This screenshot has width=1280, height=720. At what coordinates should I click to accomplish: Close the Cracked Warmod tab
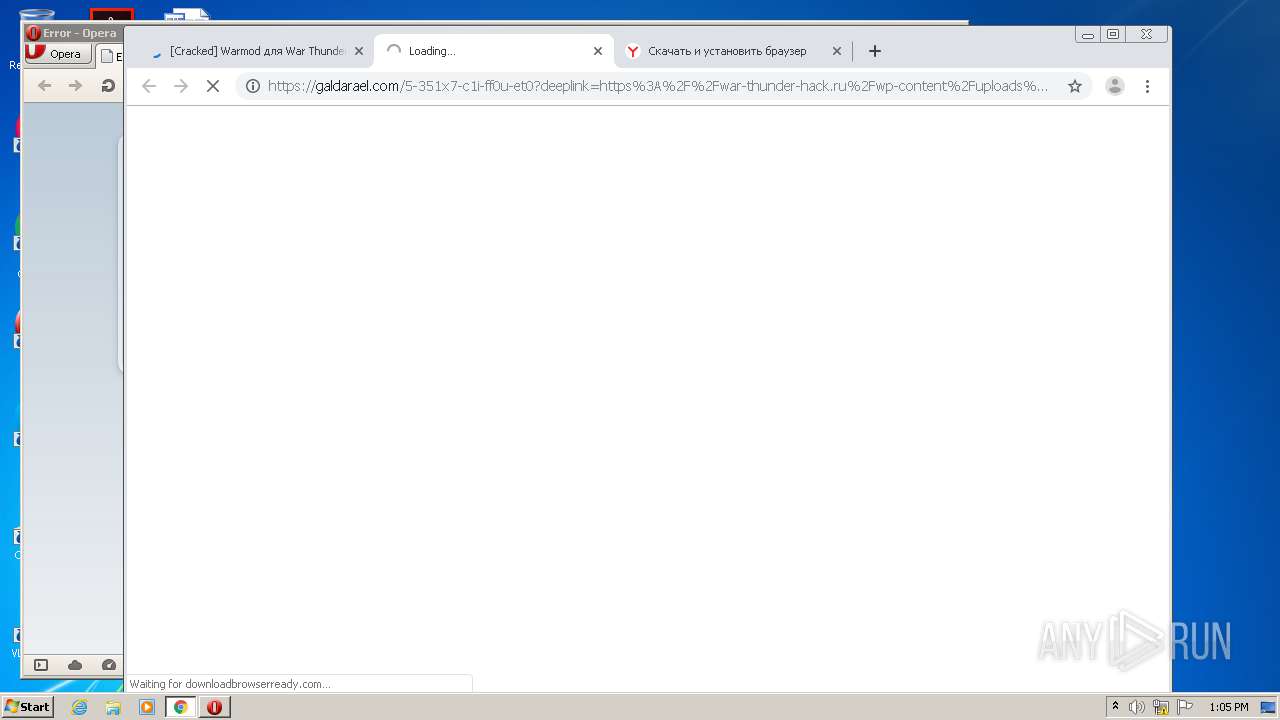point(359,51)
